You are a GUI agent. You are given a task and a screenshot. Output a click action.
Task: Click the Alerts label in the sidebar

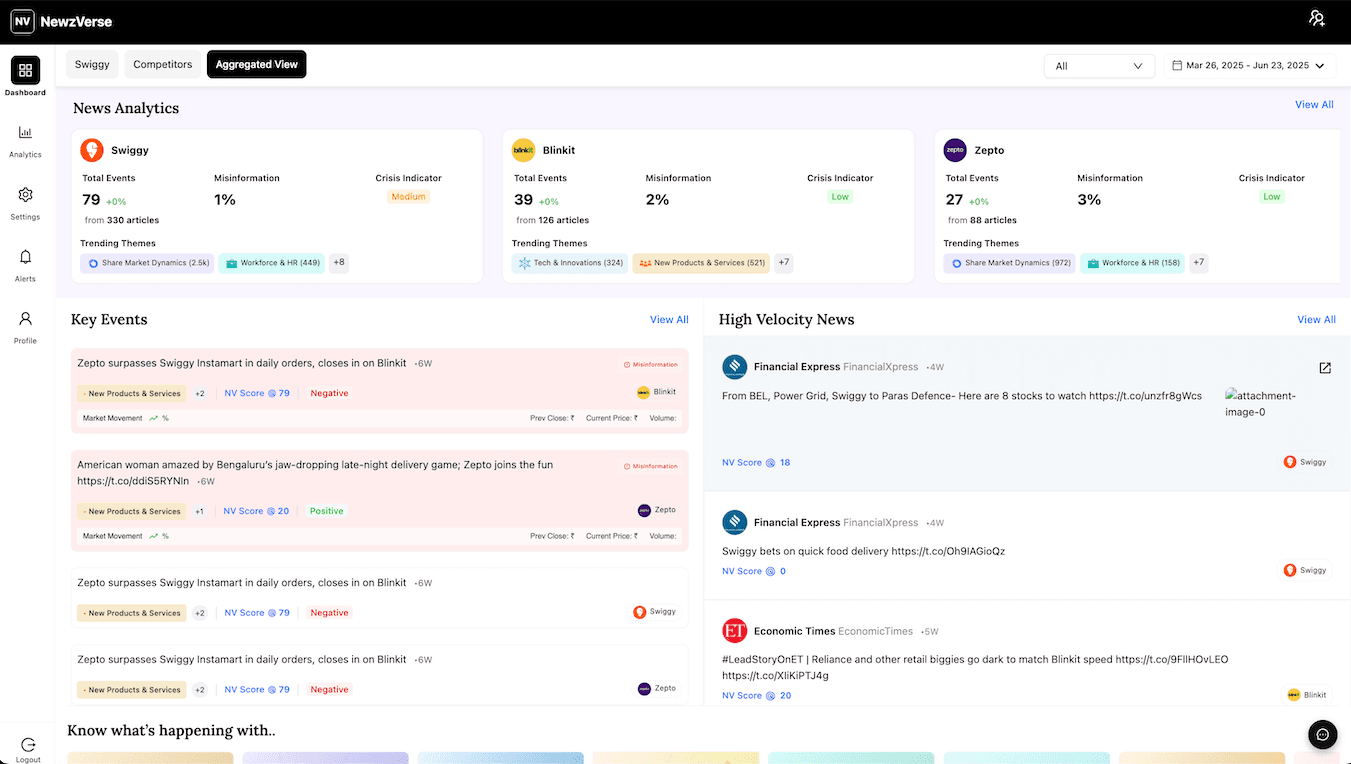point(26,279)
